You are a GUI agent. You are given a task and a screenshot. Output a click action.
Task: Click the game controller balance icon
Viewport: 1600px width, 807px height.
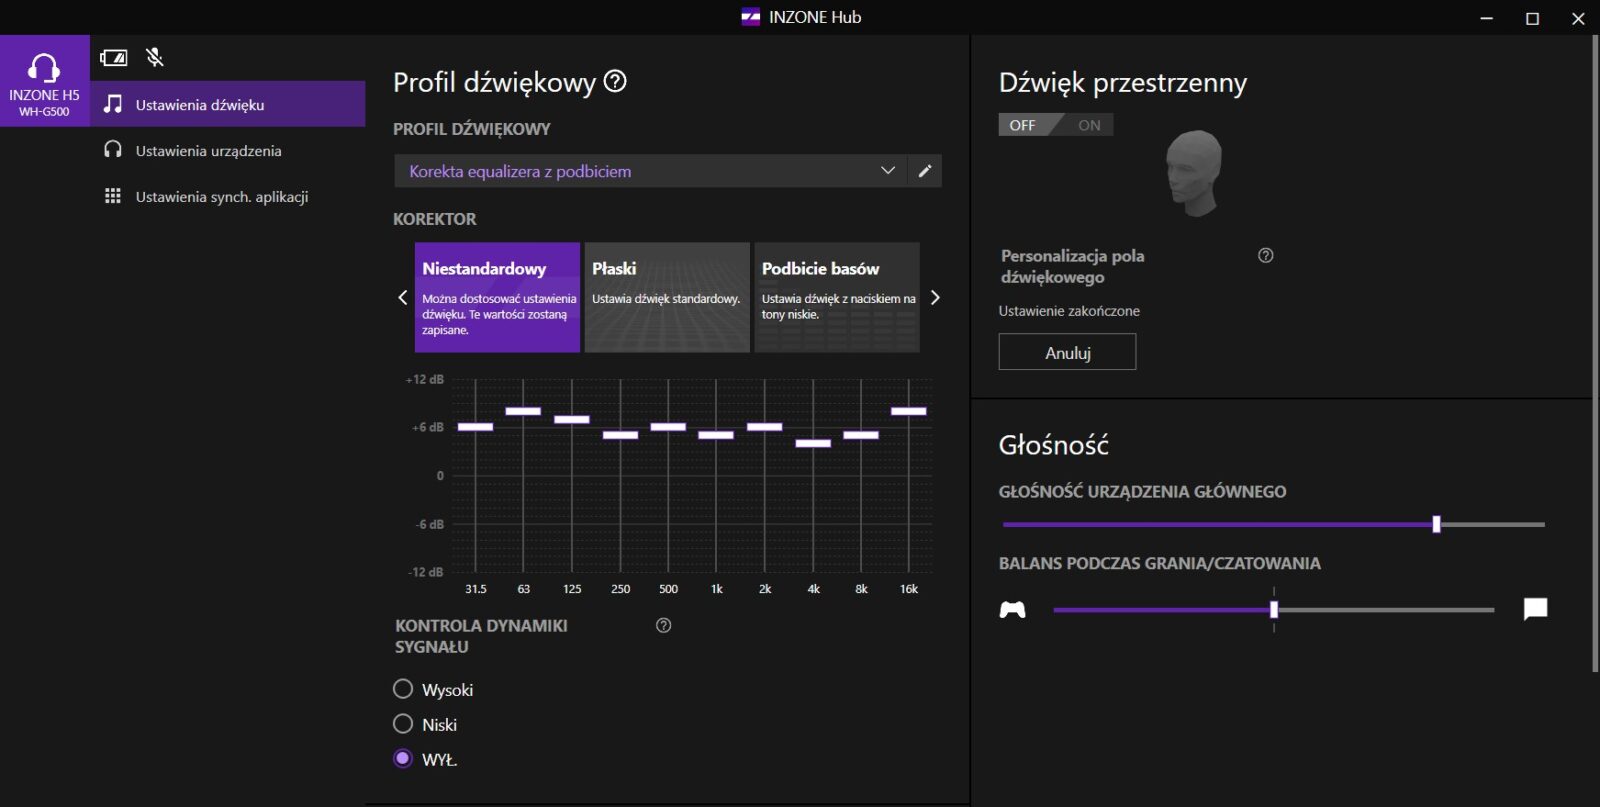(1013, 610)
